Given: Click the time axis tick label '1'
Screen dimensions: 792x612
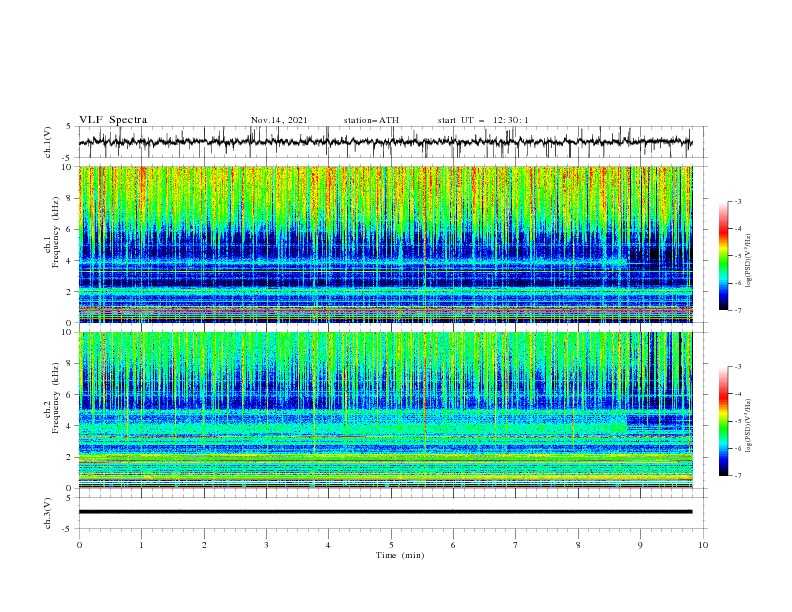Looking at the screenshot, I should tap(141, 545).
